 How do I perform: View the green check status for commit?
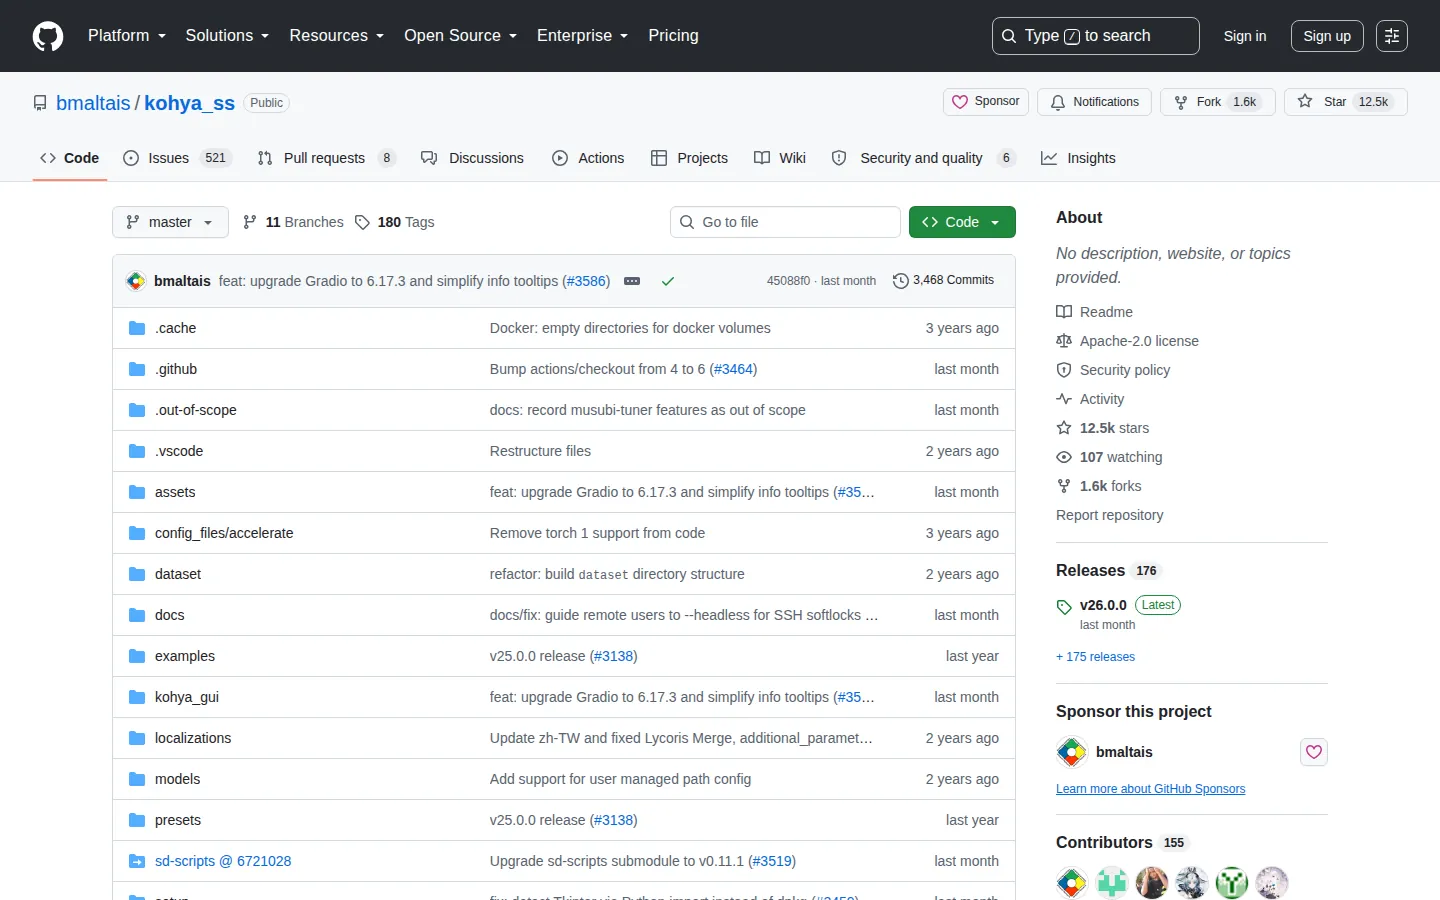click(668, 281)
